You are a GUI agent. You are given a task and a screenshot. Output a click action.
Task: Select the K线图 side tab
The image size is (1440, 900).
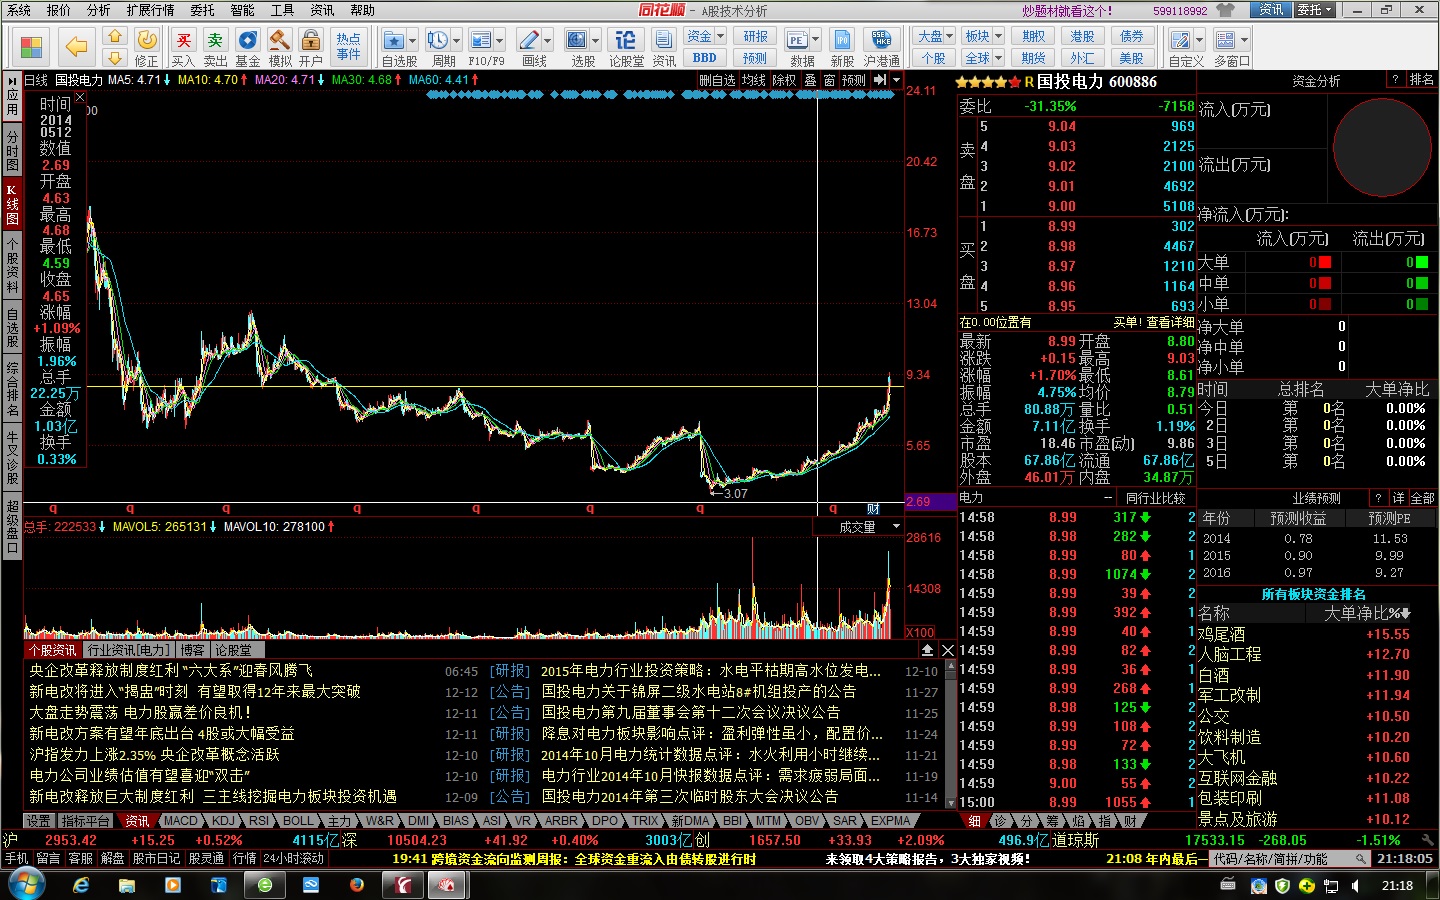12,204
